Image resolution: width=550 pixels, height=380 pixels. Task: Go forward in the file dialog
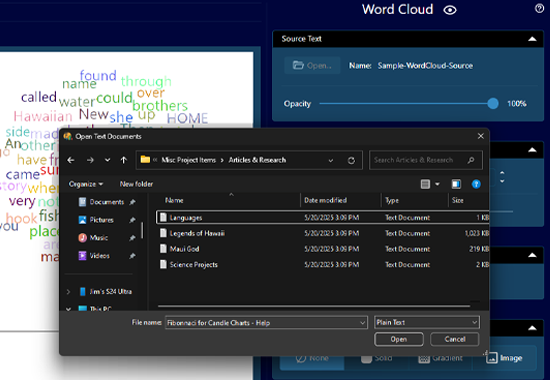point(90,160)
